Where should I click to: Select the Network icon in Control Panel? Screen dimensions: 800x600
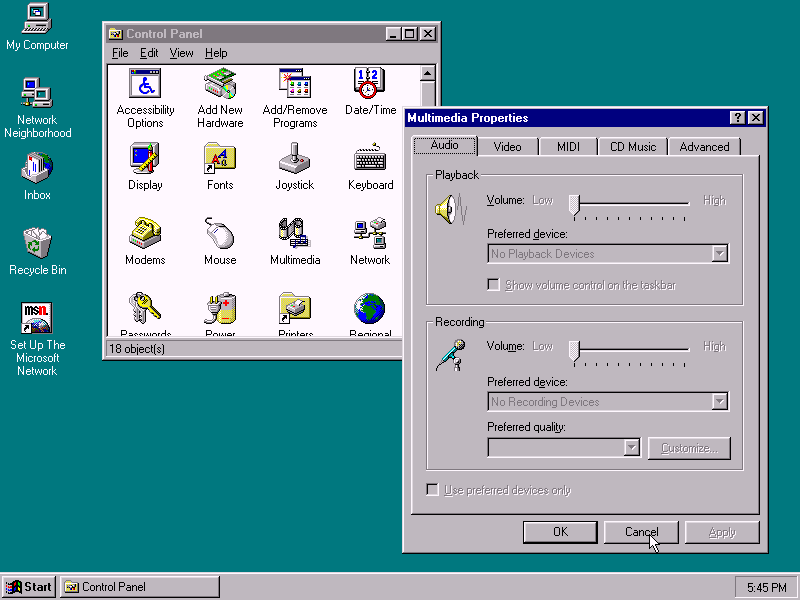(370, 234)
